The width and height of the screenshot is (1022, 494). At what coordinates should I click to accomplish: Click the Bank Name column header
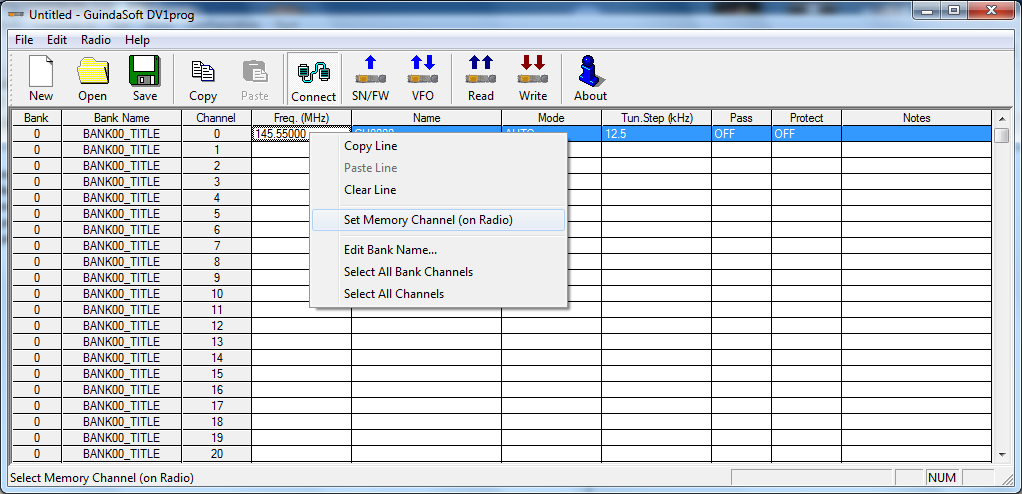coord(121,118)
